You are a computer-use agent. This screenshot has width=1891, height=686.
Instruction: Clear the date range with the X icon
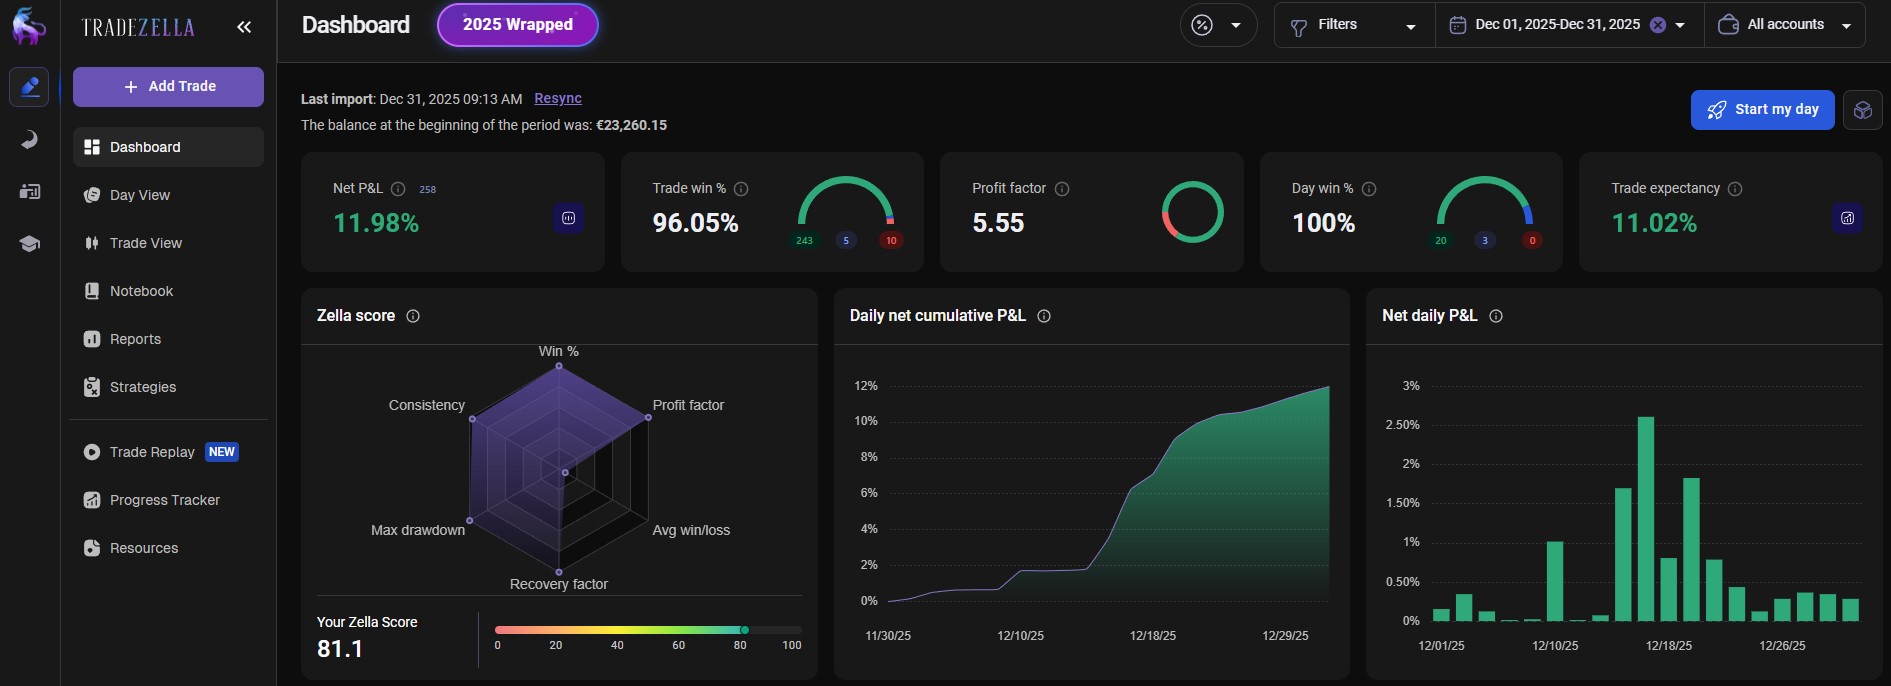point(1657,25)
